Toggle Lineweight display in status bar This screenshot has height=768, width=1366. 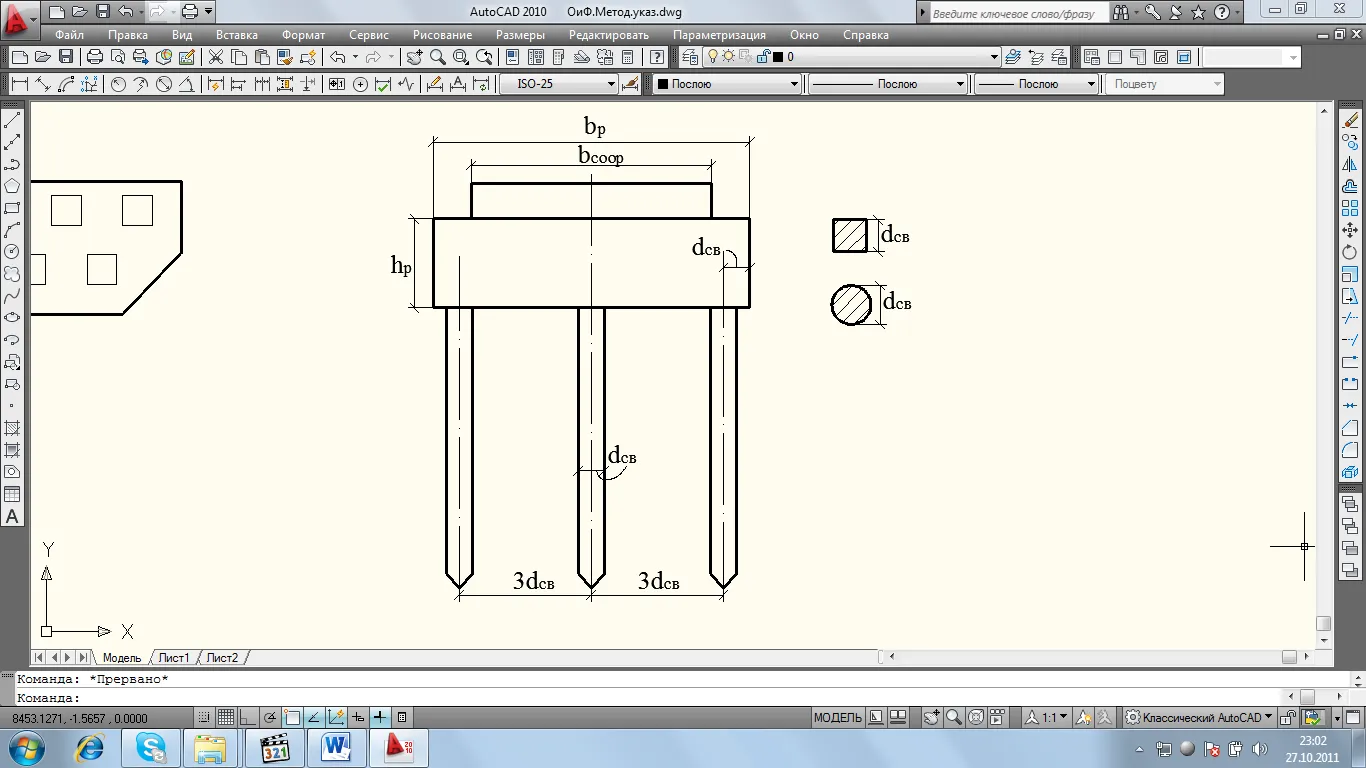pyautogui.click(x=380, y=717)
